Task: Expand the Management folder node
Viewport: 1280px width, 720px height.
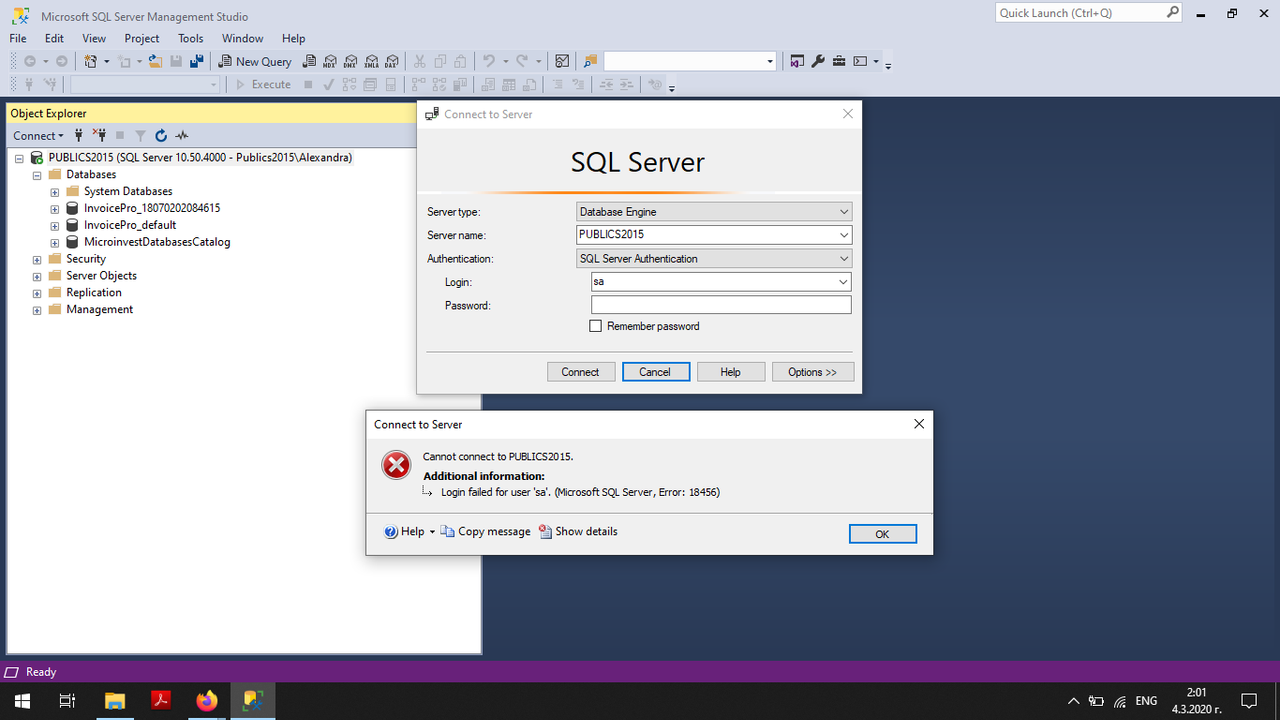Action: (37, 311)
